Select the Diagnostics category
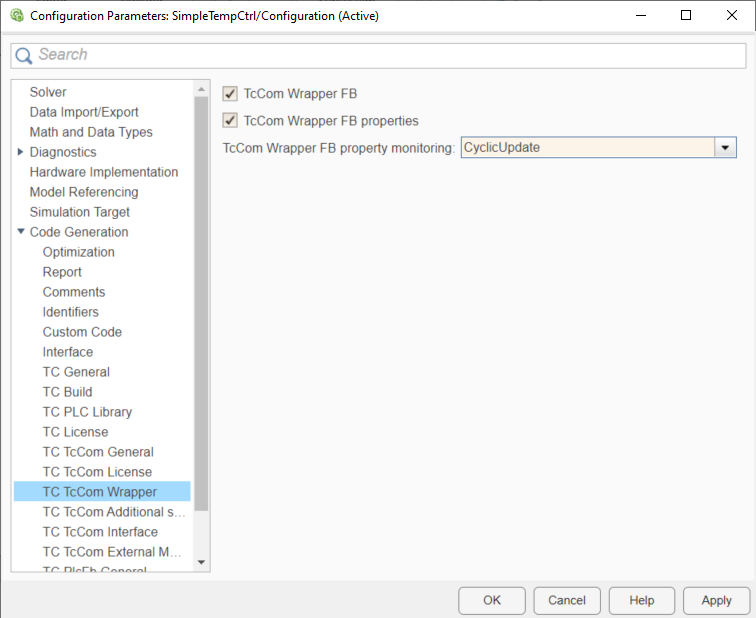The width and height of the screenshot is (756, 618). [x=63, y=152]
